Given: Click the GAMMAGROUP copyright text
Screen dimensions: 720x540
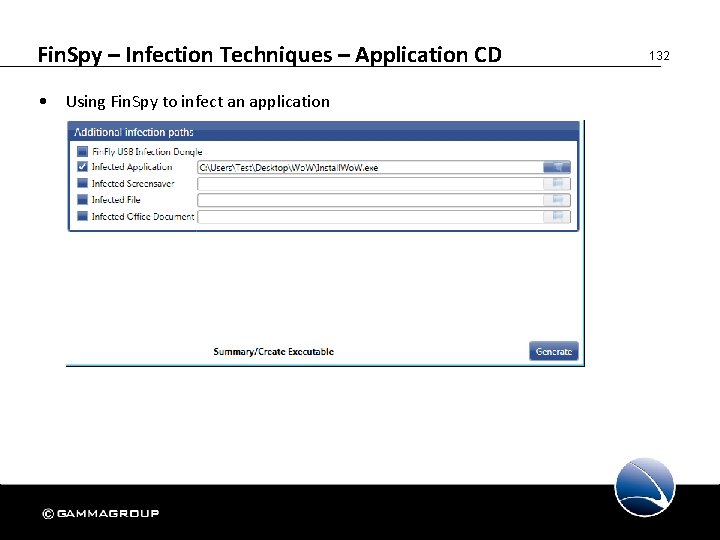Looking at the screenshot, I should [101, 513].
